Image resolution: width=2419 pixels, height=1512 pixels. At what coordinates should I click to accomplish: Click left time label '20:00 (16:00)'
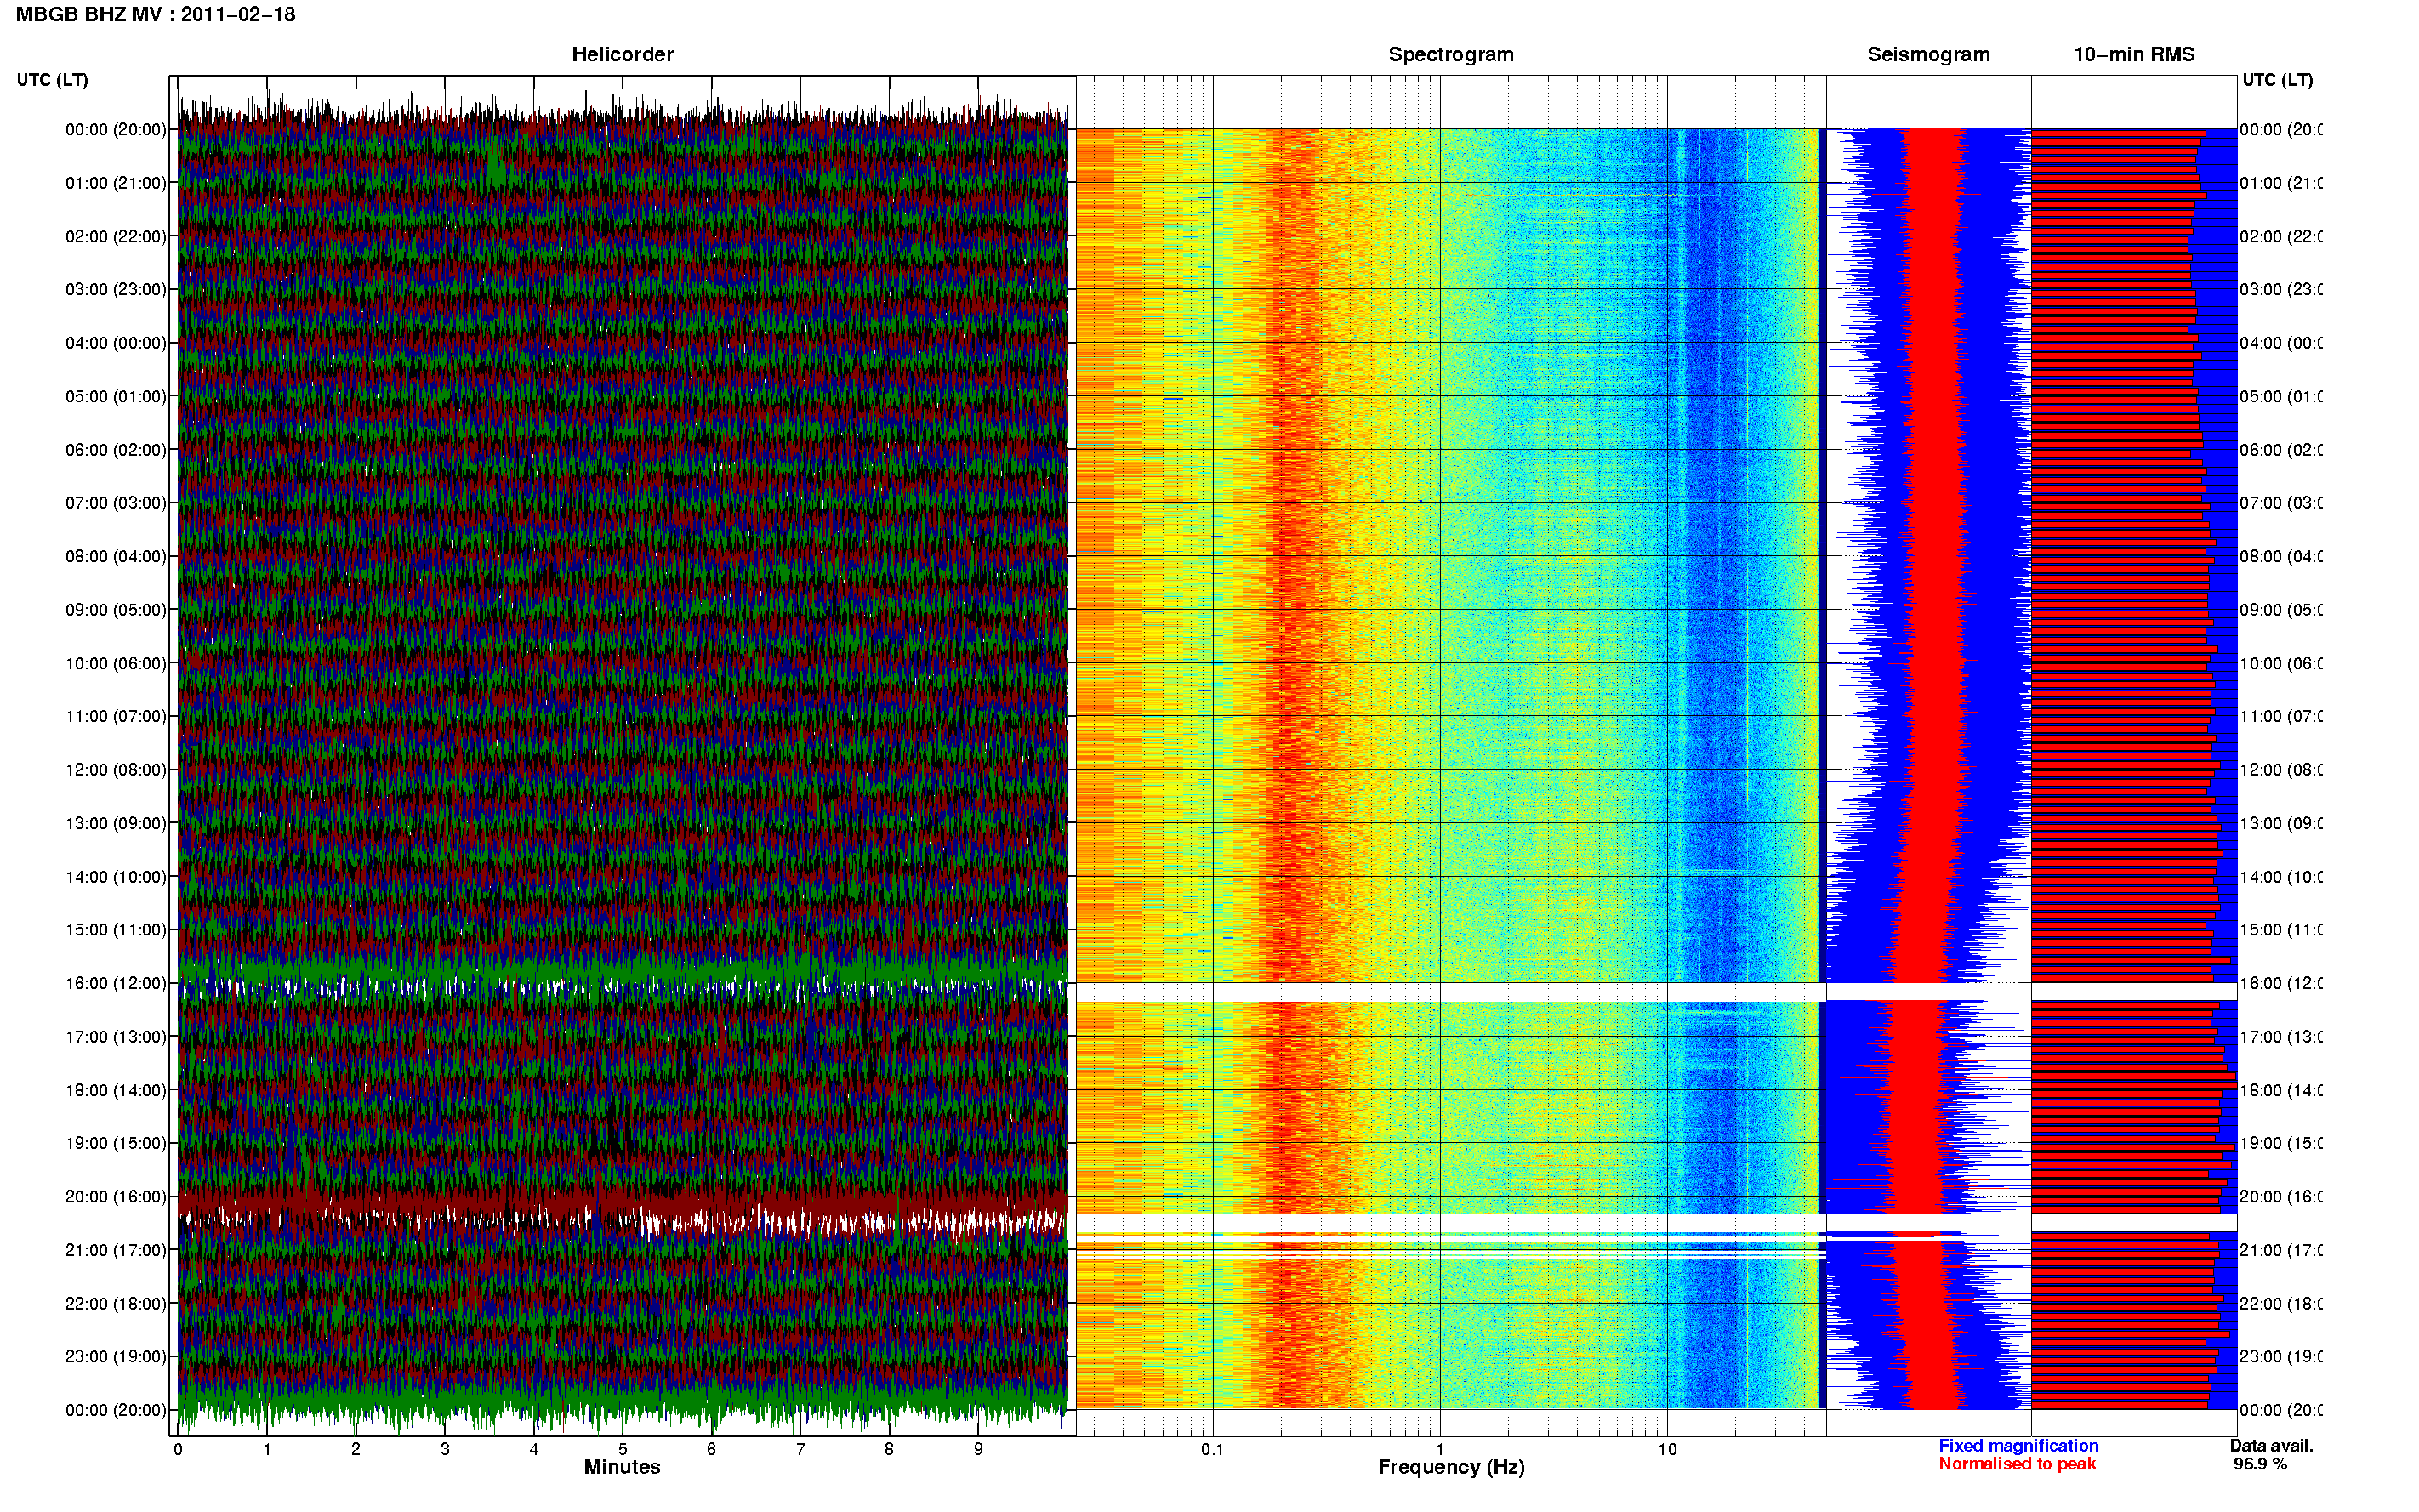(x=116, y=1196)
